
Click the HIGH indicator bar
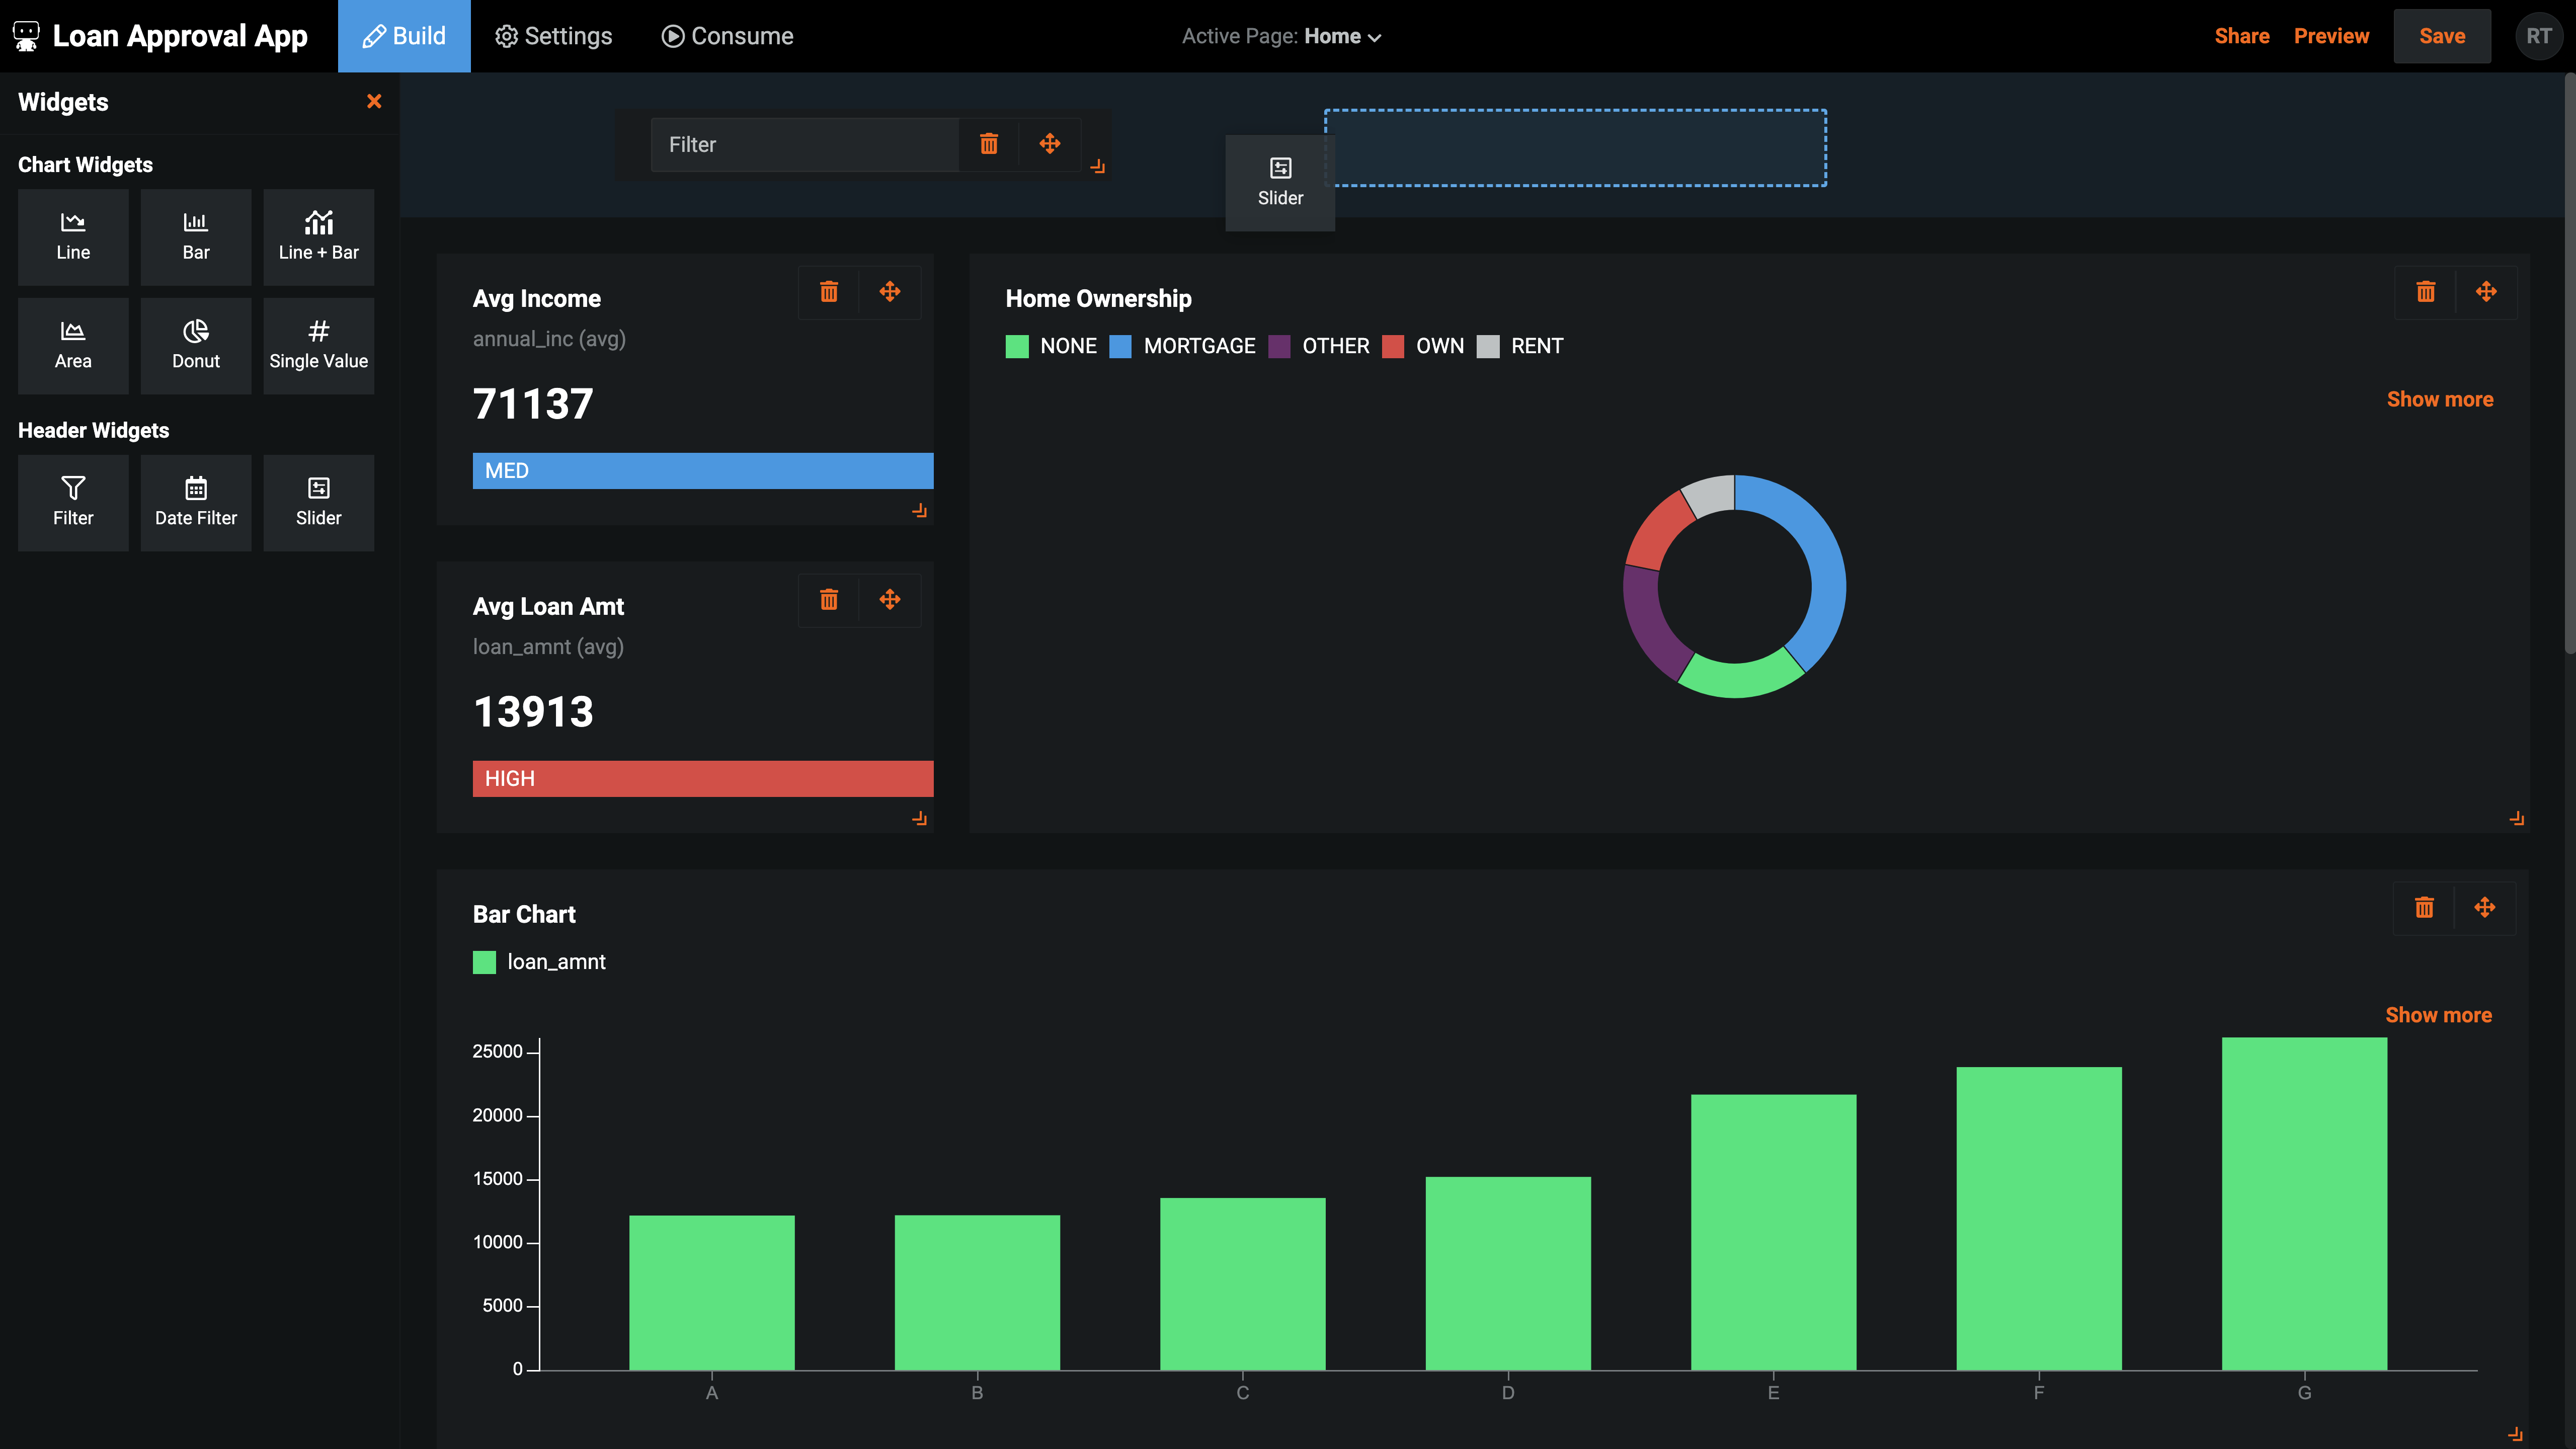click(703, 779)
